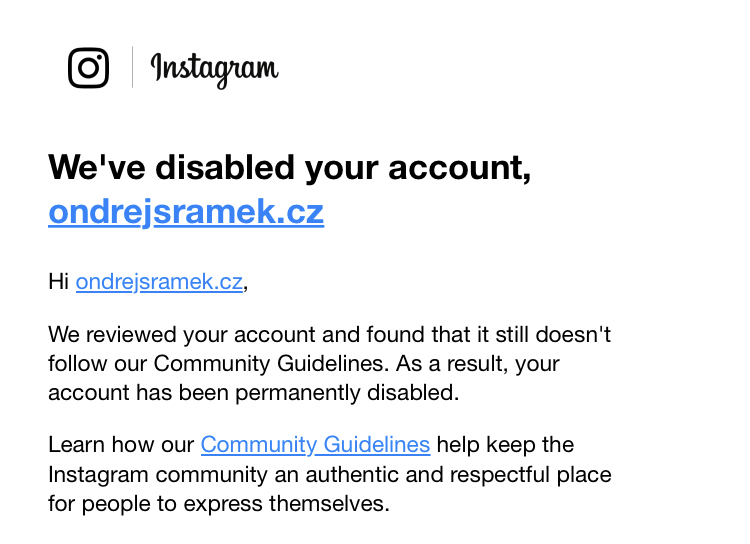Click the words "As a result, your"
Viewport: 750px width, 544px height.
(x=477, y=364)
